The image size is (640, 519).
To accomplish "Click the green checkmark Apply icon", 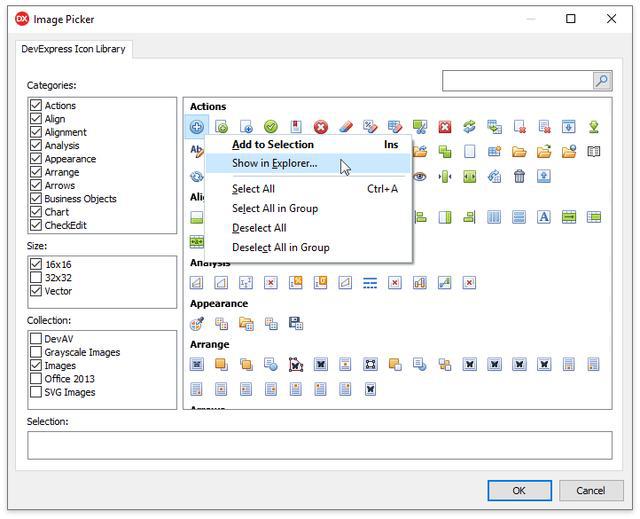I will coord(271,127).
